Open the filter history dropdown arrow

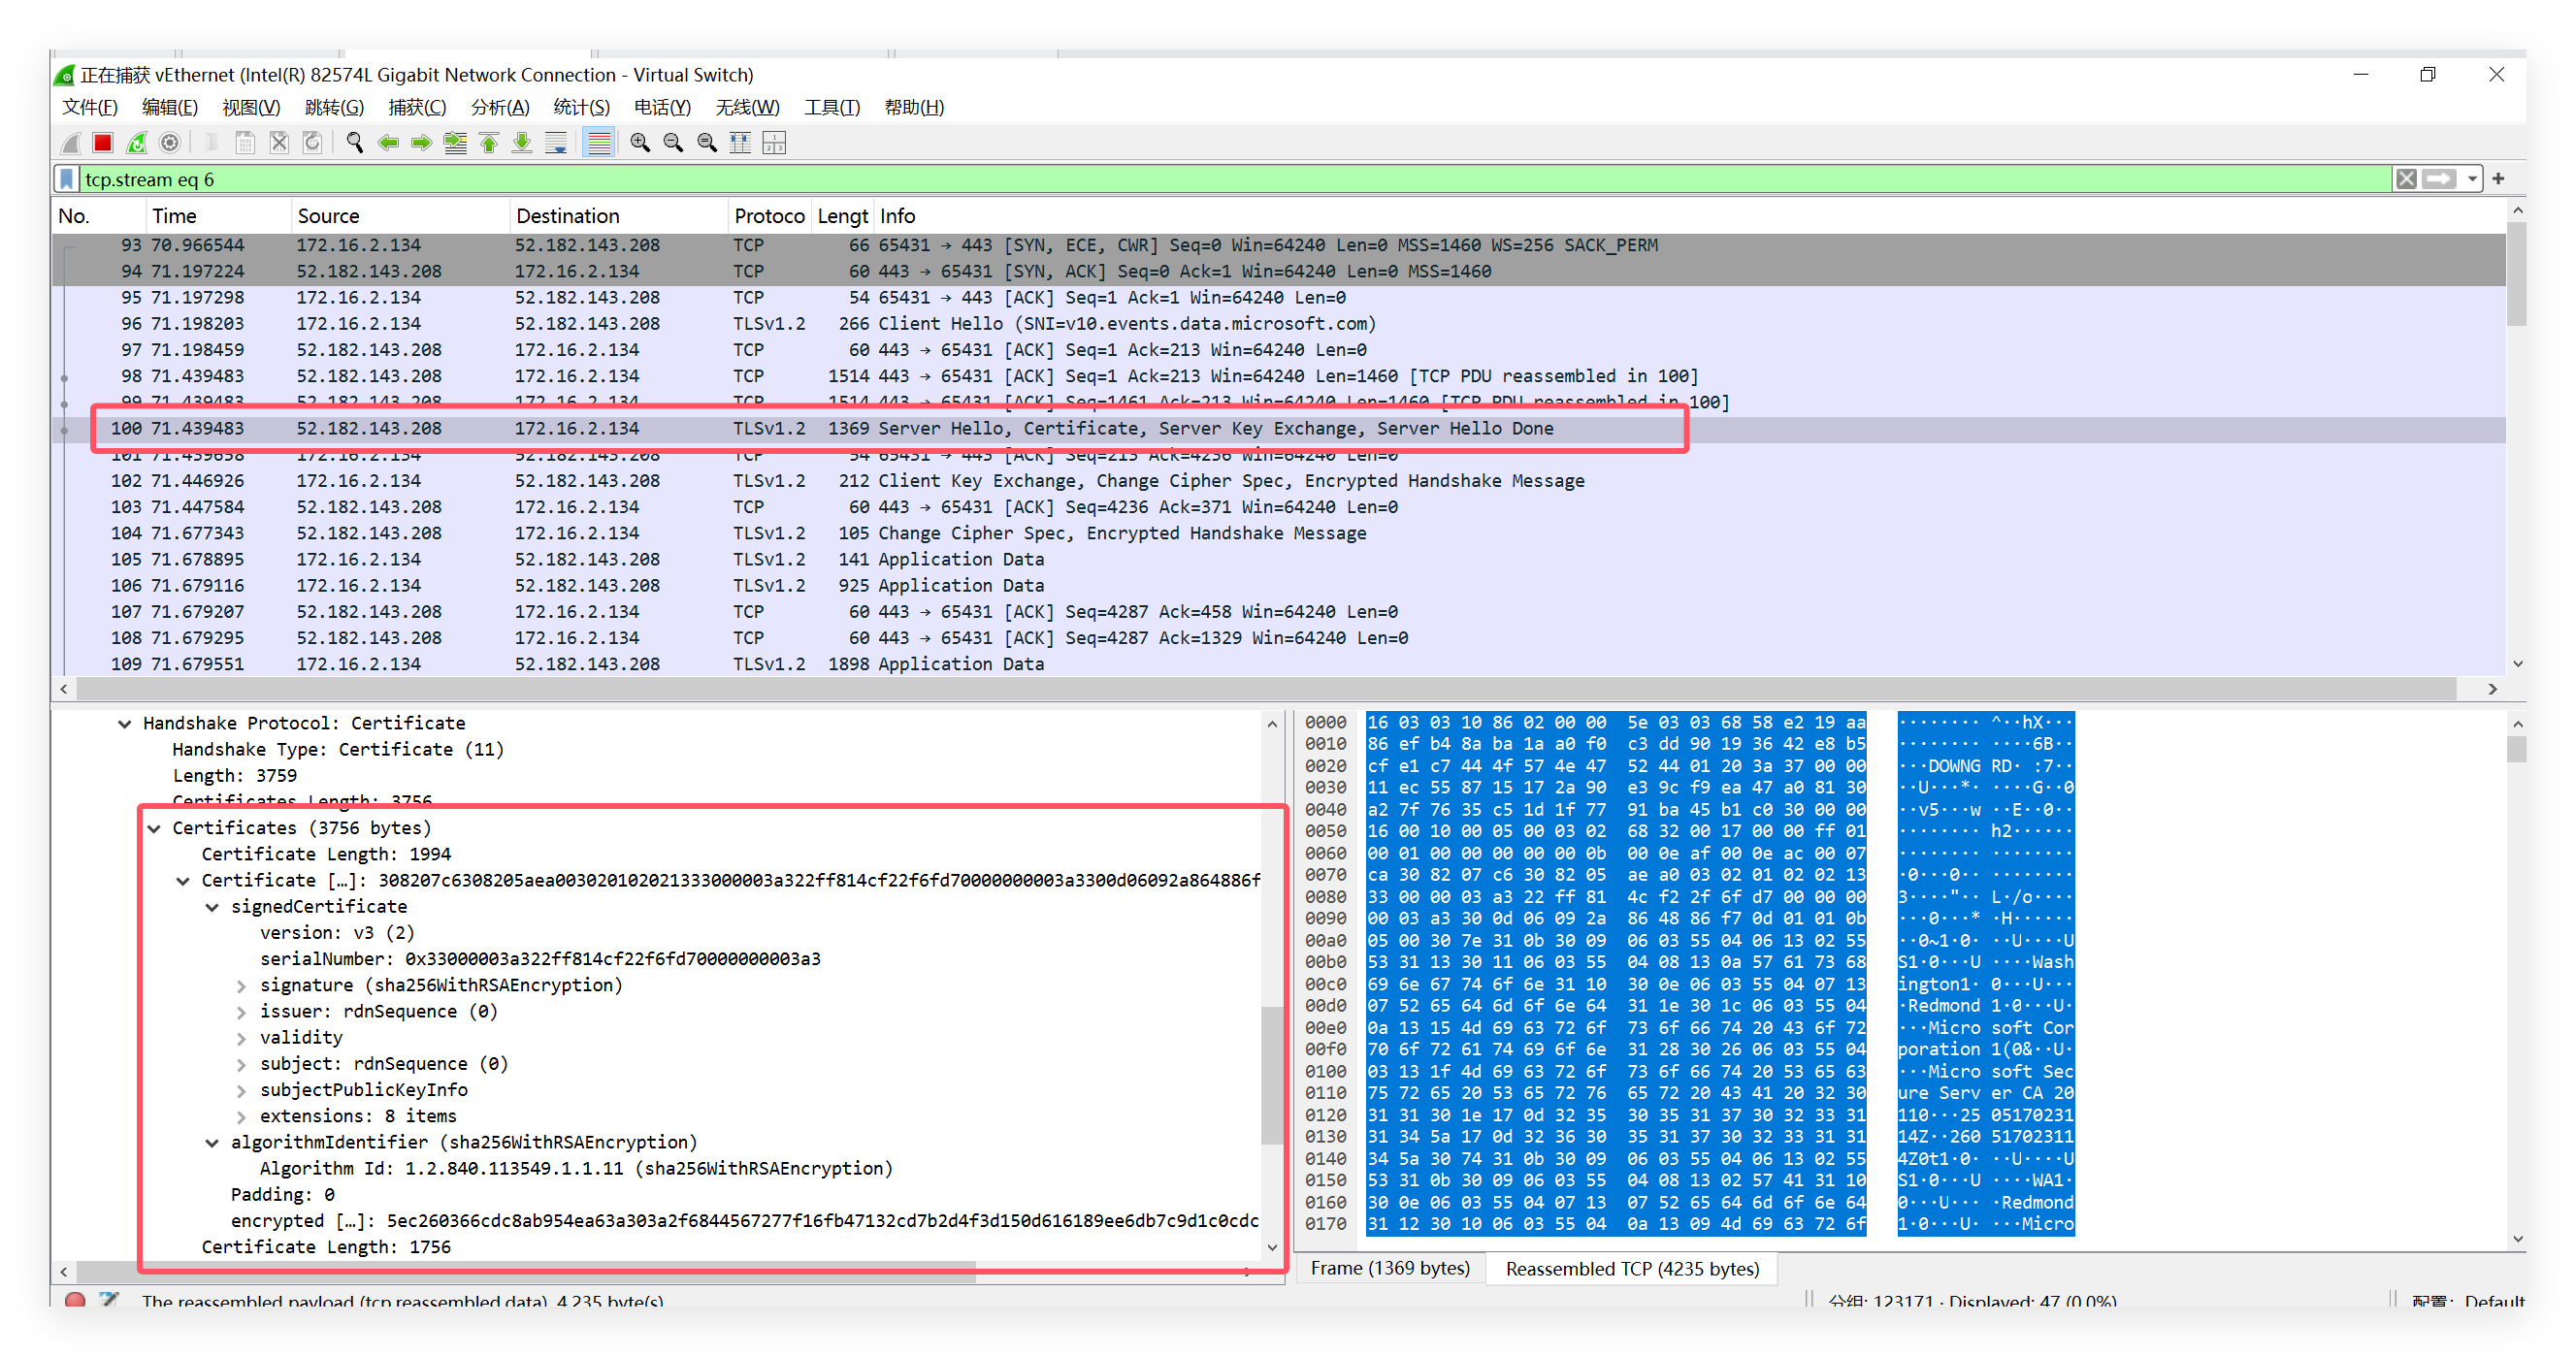click(2471, 179)
